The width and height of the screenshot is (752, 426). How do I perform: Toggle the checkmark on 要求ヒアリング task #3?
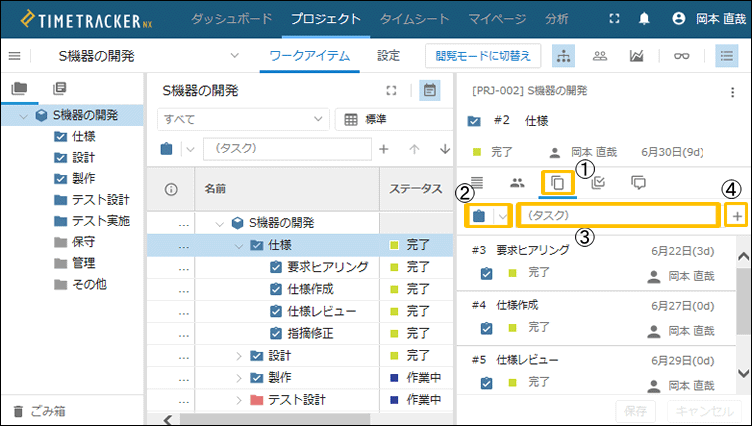tap(486, 273)
